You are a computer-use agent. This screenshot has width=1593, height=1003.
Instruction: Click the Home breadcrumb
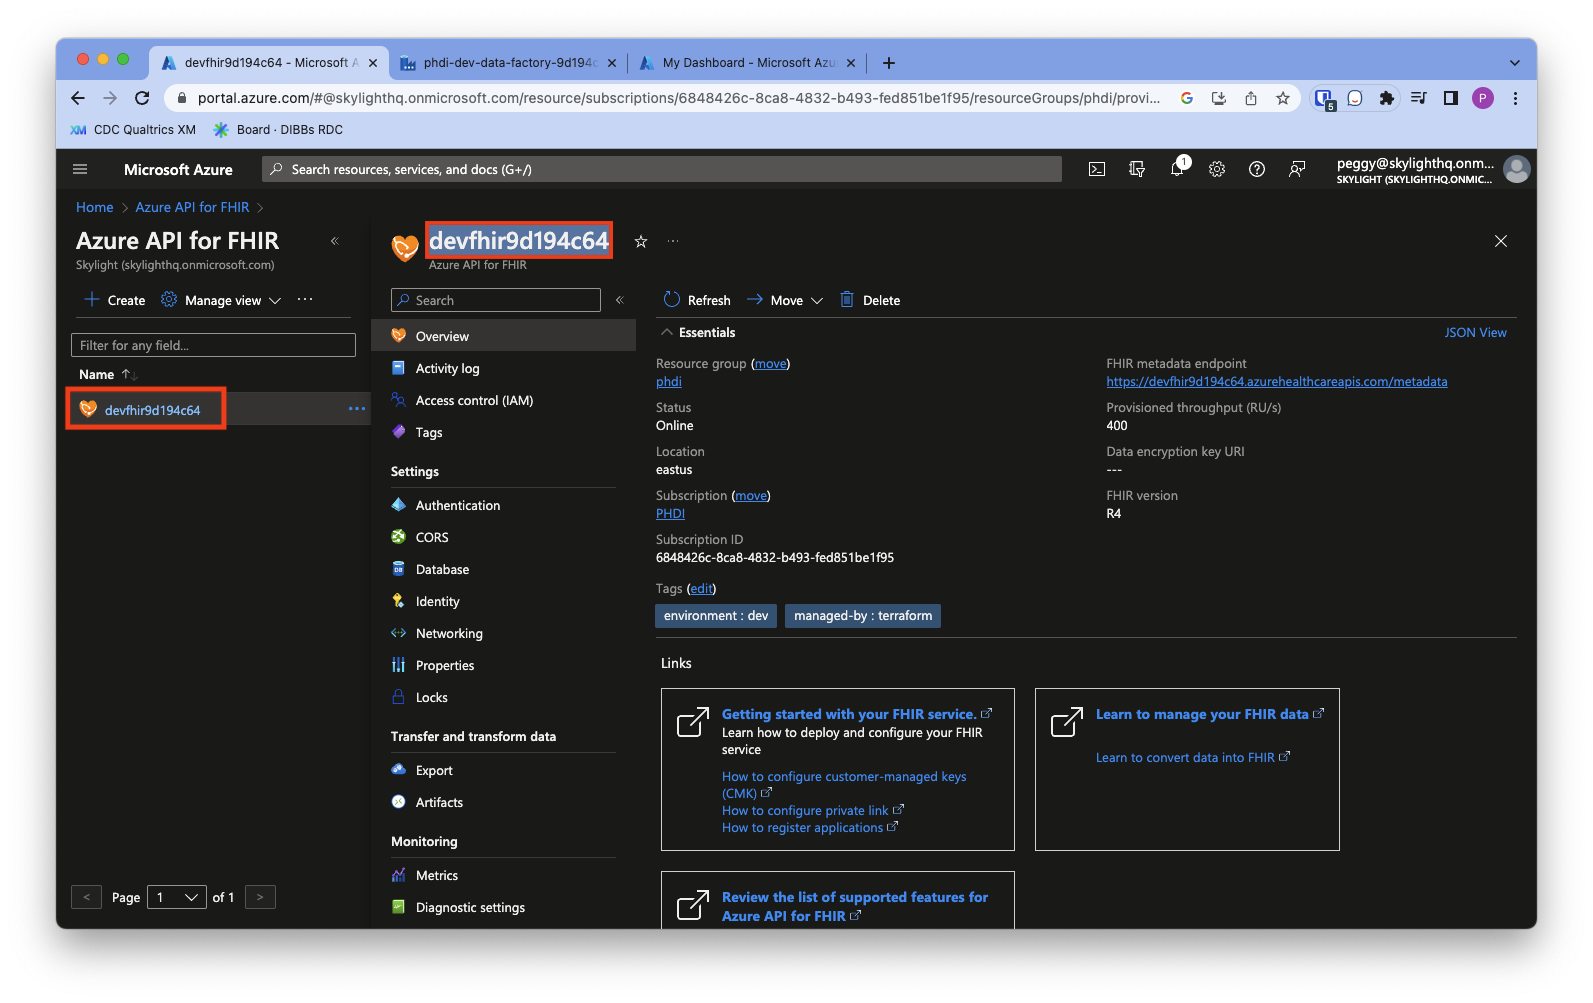pos(95,207)
